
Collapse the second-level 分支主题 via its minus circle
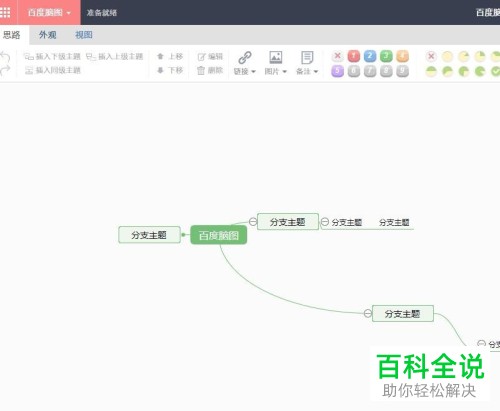325,222
